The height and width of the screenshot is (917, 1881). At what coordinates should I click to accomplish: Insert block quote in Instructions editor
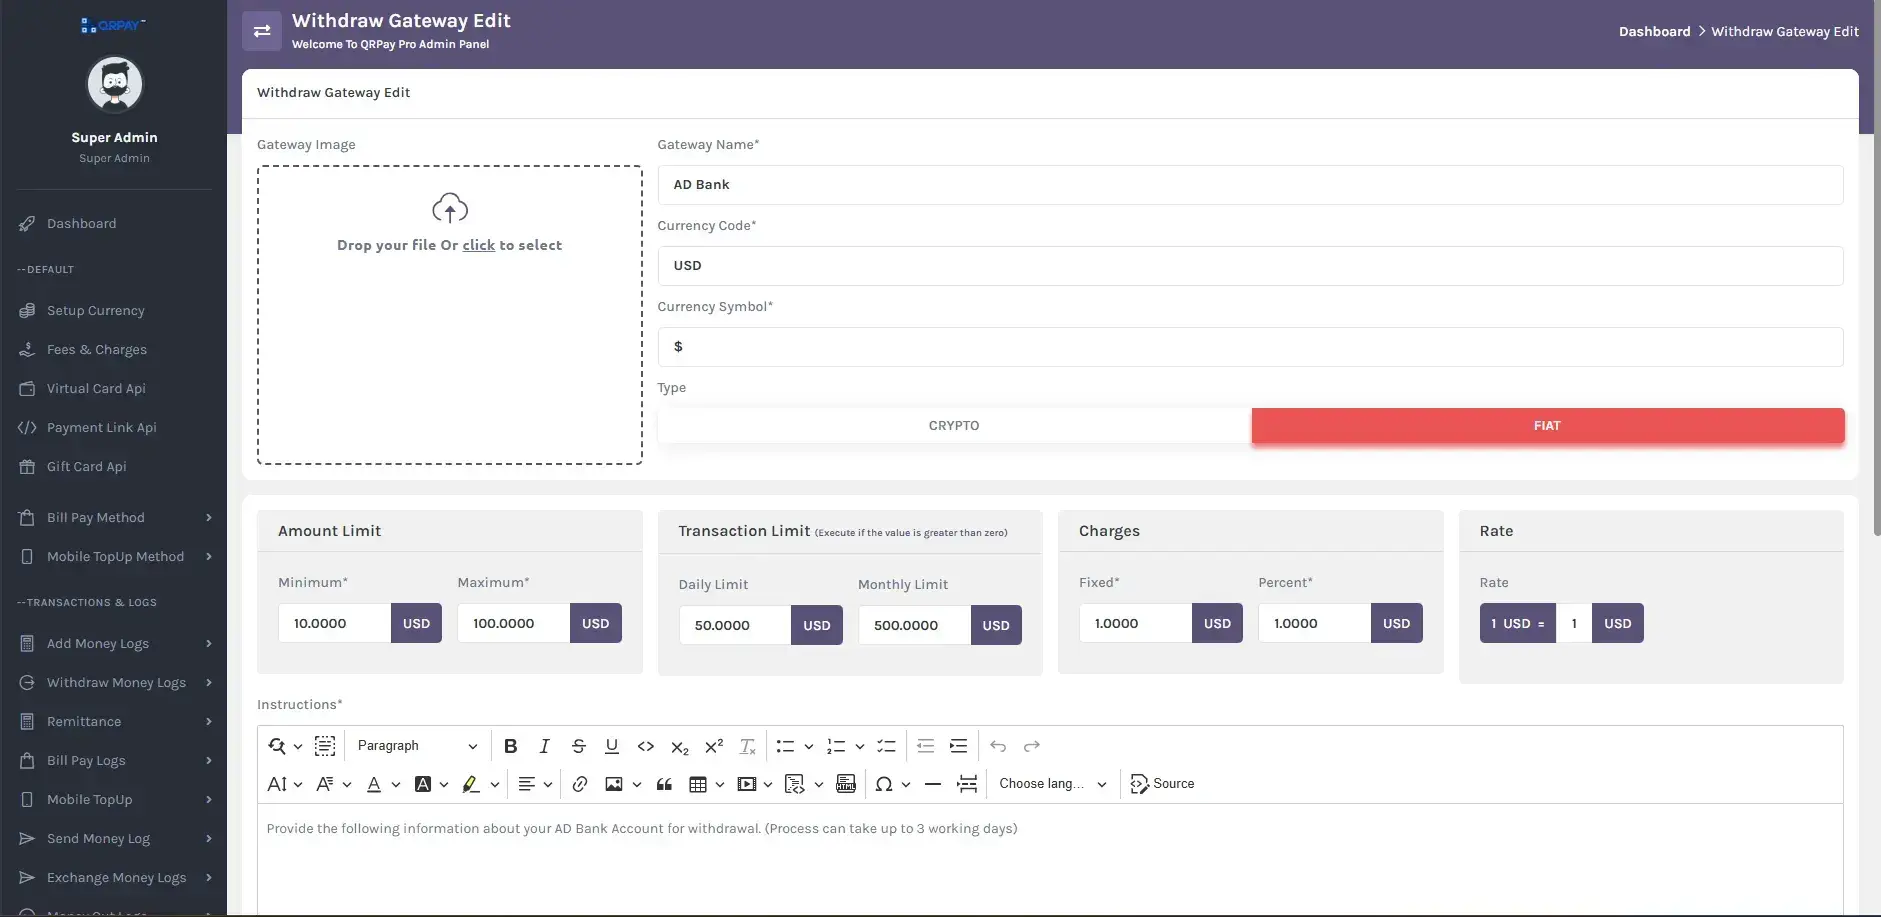tap(664, 784)
